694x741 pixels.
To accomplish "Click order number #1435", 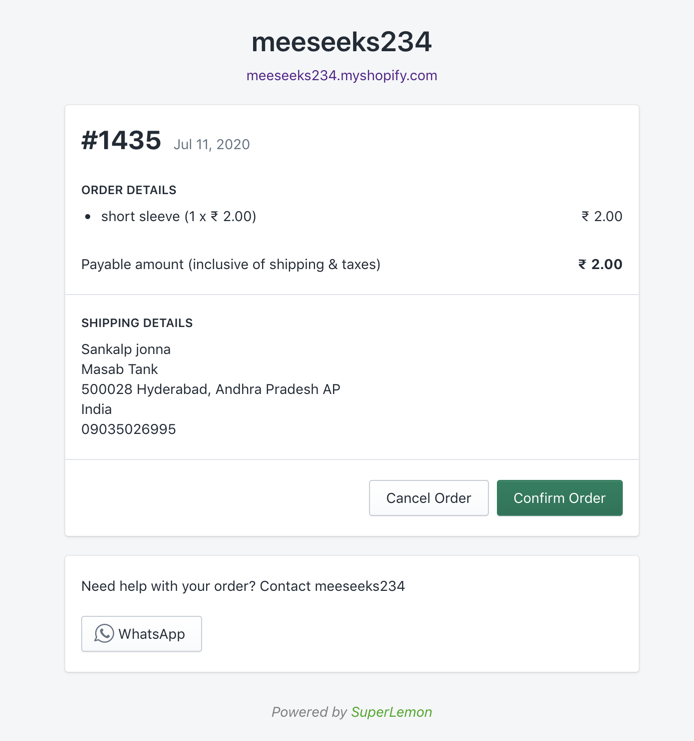I will pos(121,141).
